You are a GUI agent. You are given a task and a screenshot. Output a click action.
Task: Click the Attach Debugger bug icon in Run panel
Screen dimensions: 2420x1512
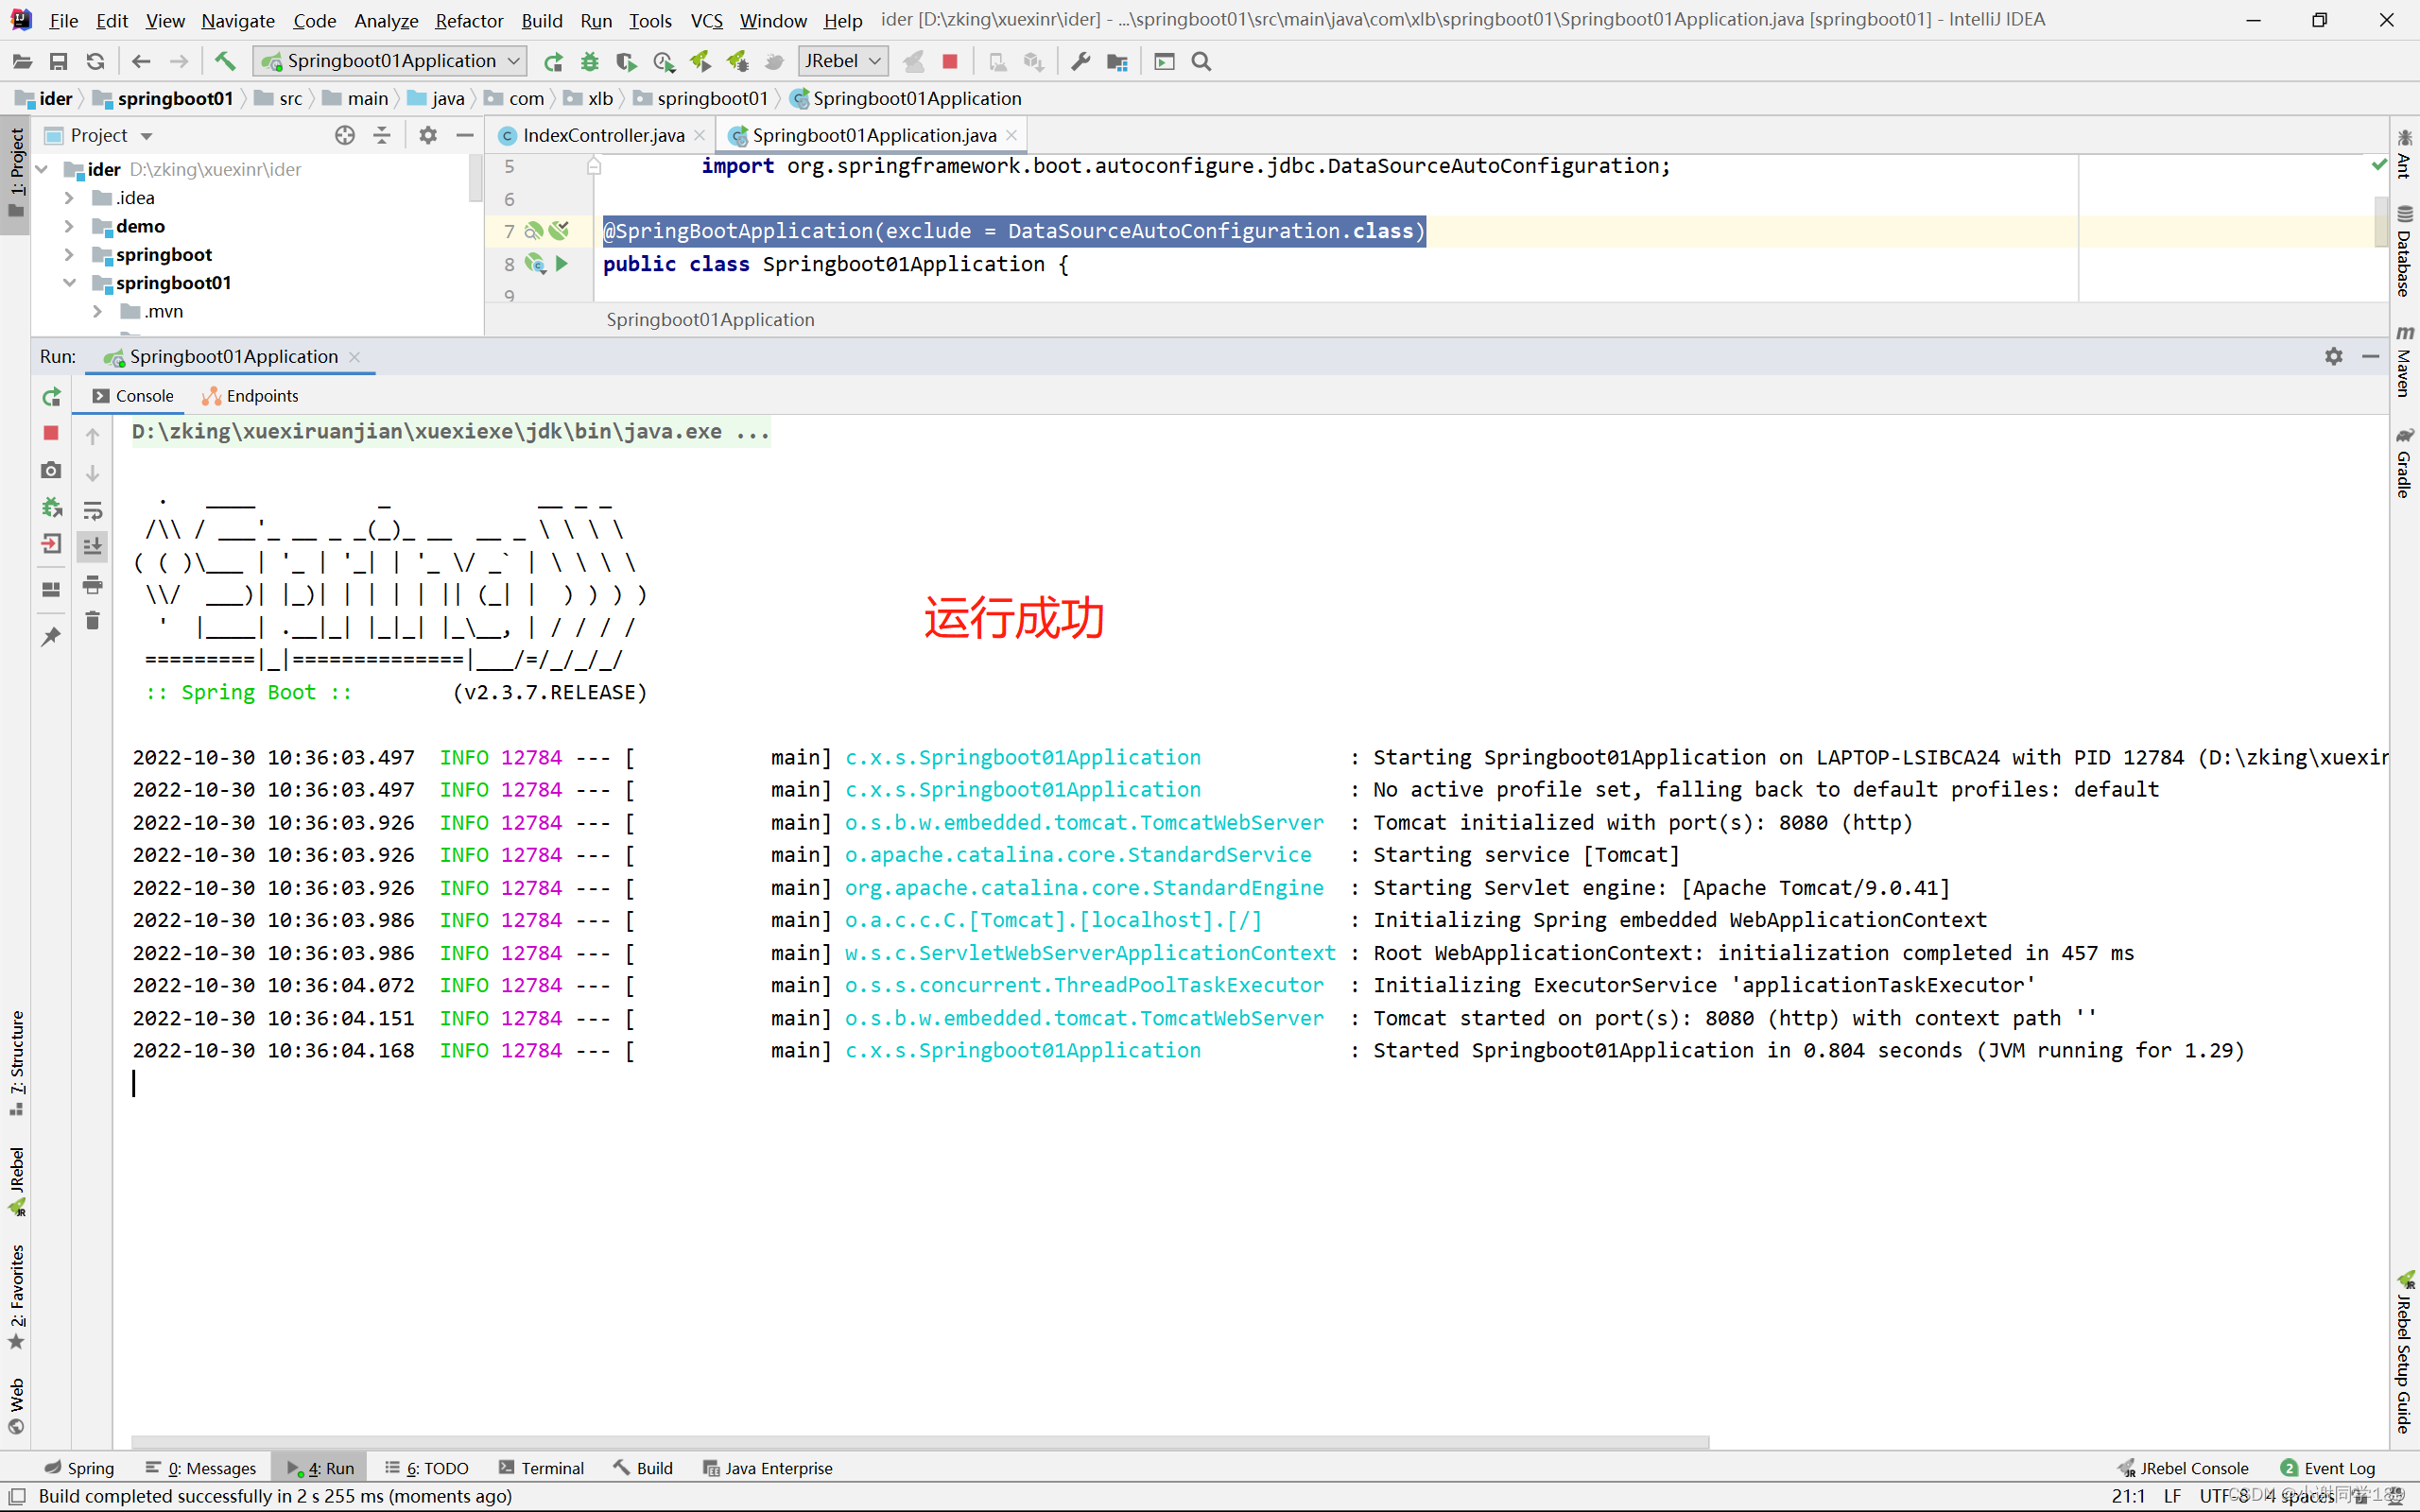coord(51,507)
